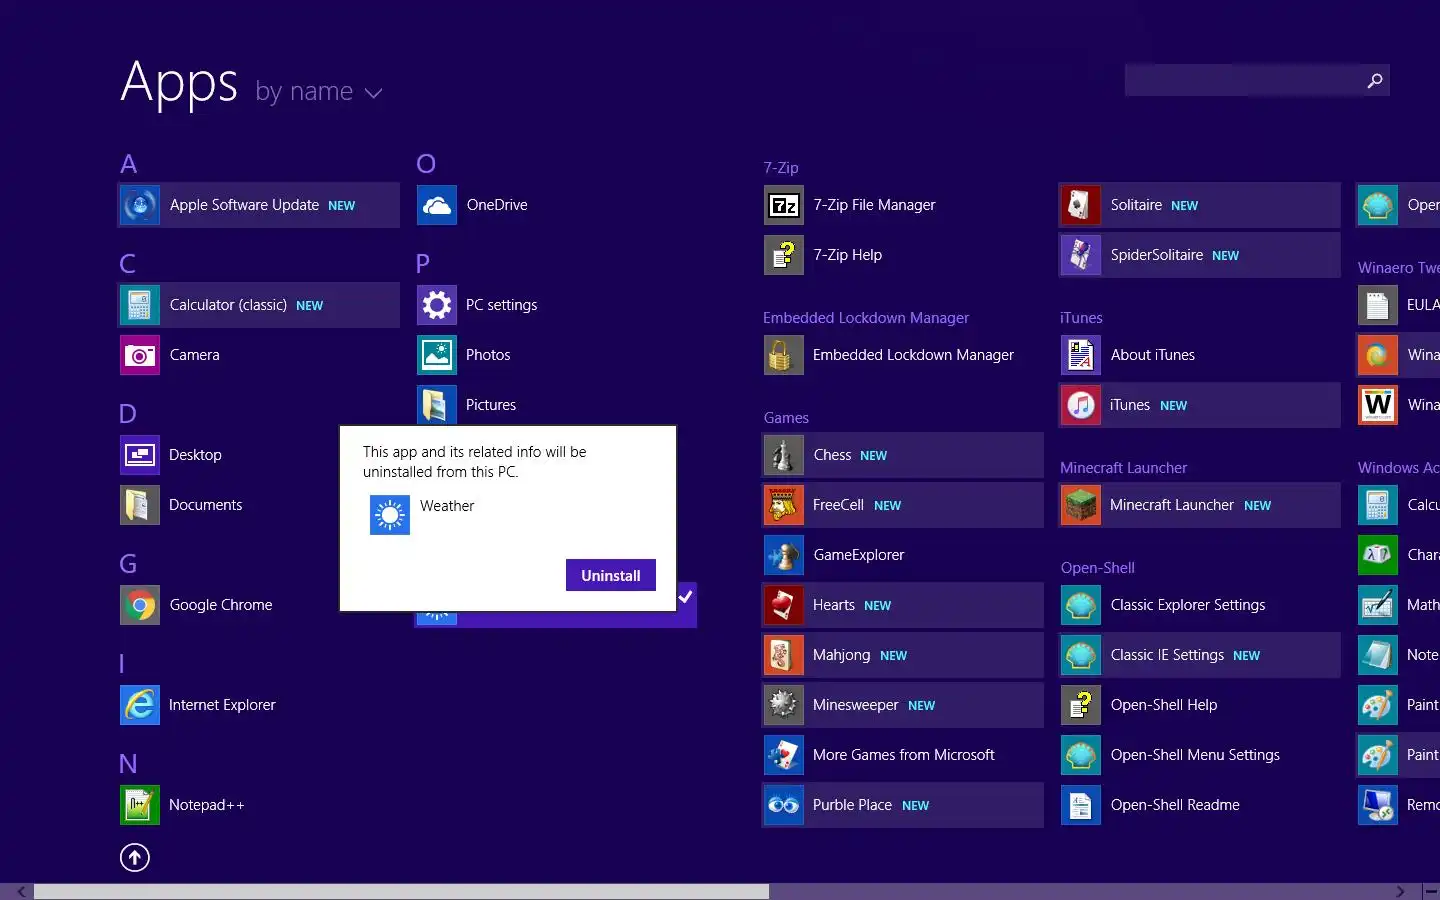Viewport: 1440px width, 900px height.
Task: Open More Games from Microsoft icon
Action: pyautogui.click(x=784, y=755)
